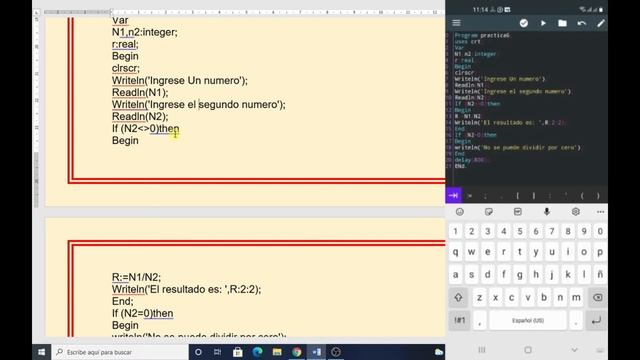The height and width of the screenshot is (360, 640).
Task: Insert an opening parenthesis from the symbol row
Action: [582, 196]
